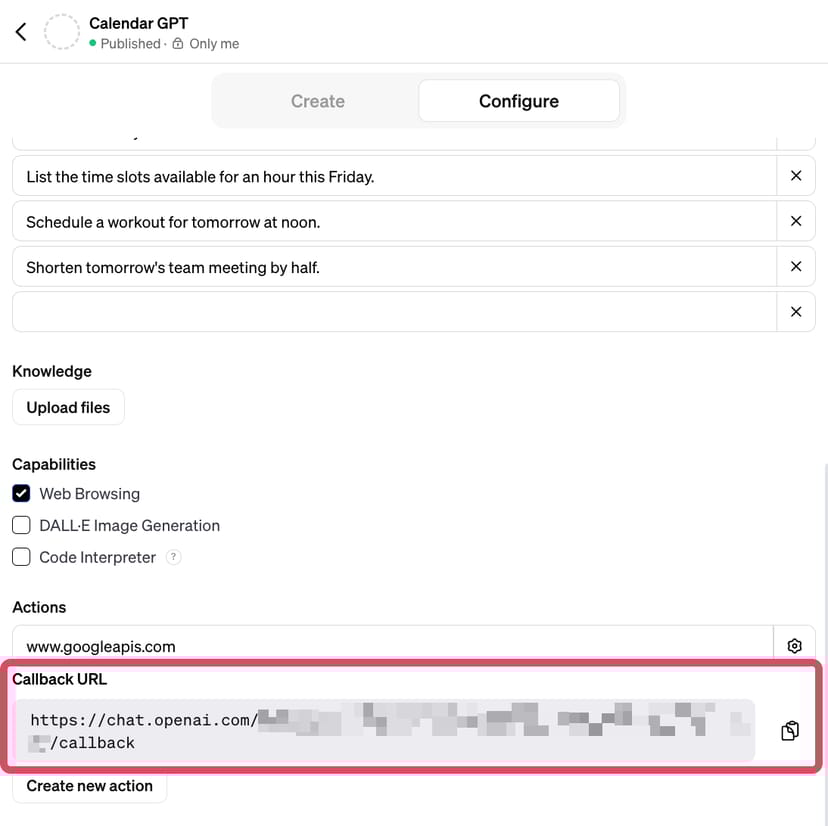Viewport: 828px width, 826px height.
Task: Click the dashed circle GPT avatar placeholder
Action: (62, 32)
